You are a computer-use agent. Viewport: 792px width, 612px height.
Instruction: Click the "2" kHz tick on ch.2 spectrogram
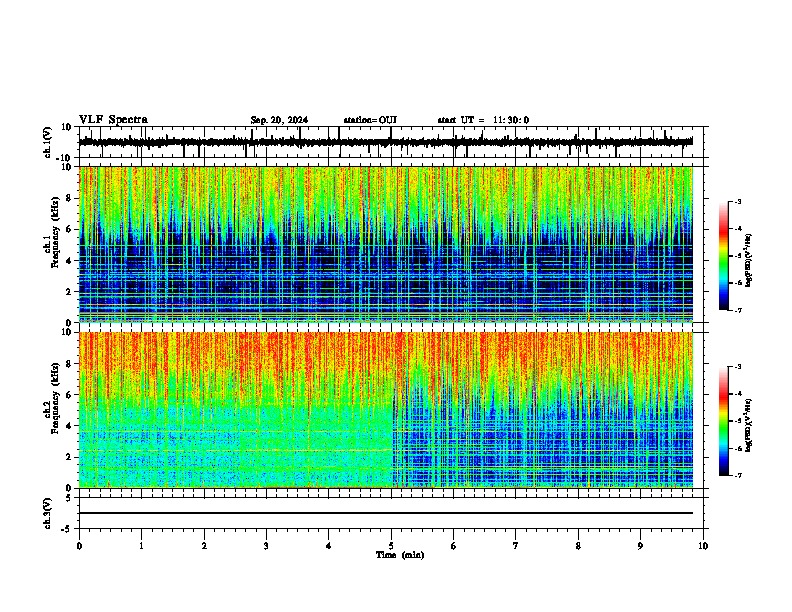69,457
